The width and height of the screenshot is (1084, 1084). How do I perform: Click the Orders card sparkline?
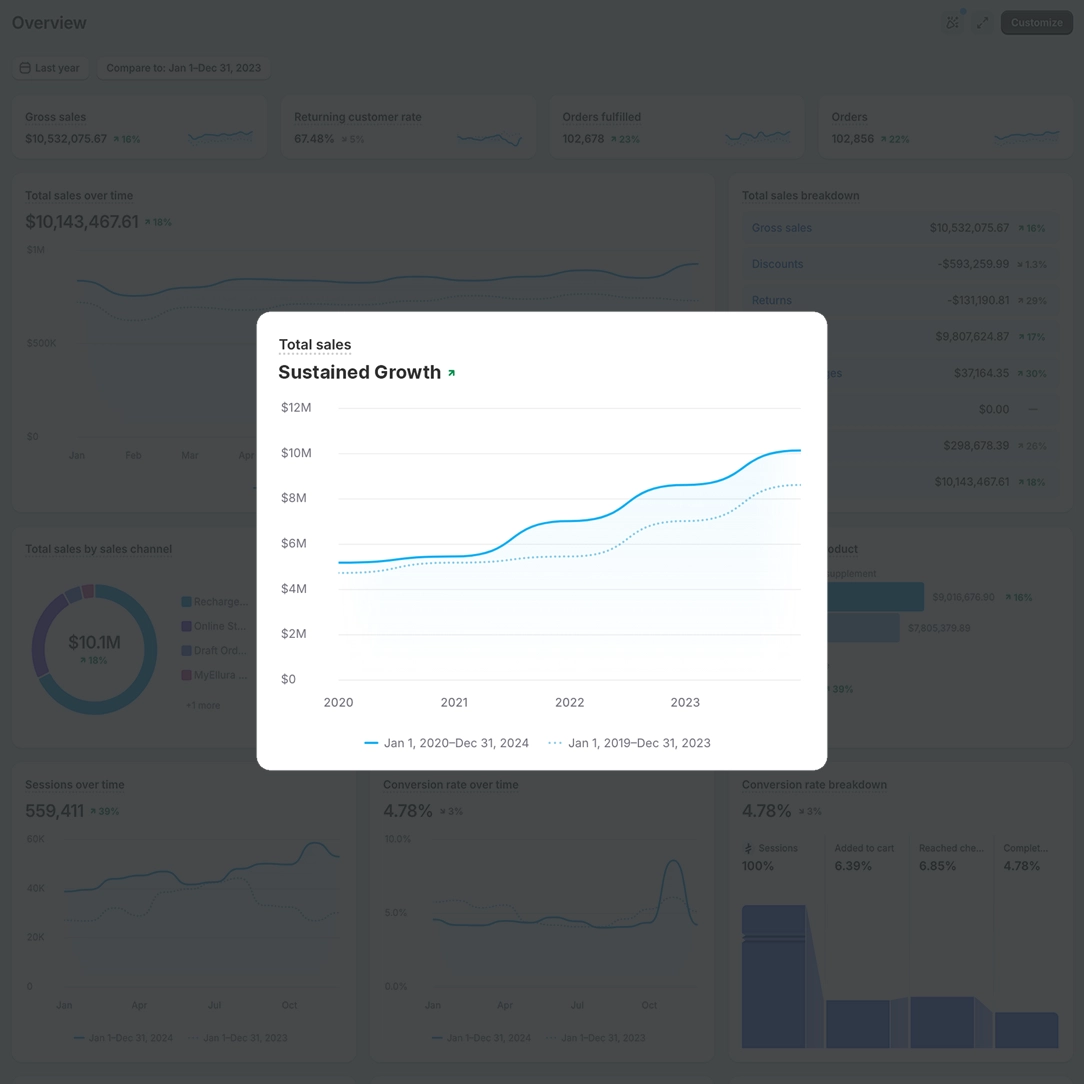1026,135
